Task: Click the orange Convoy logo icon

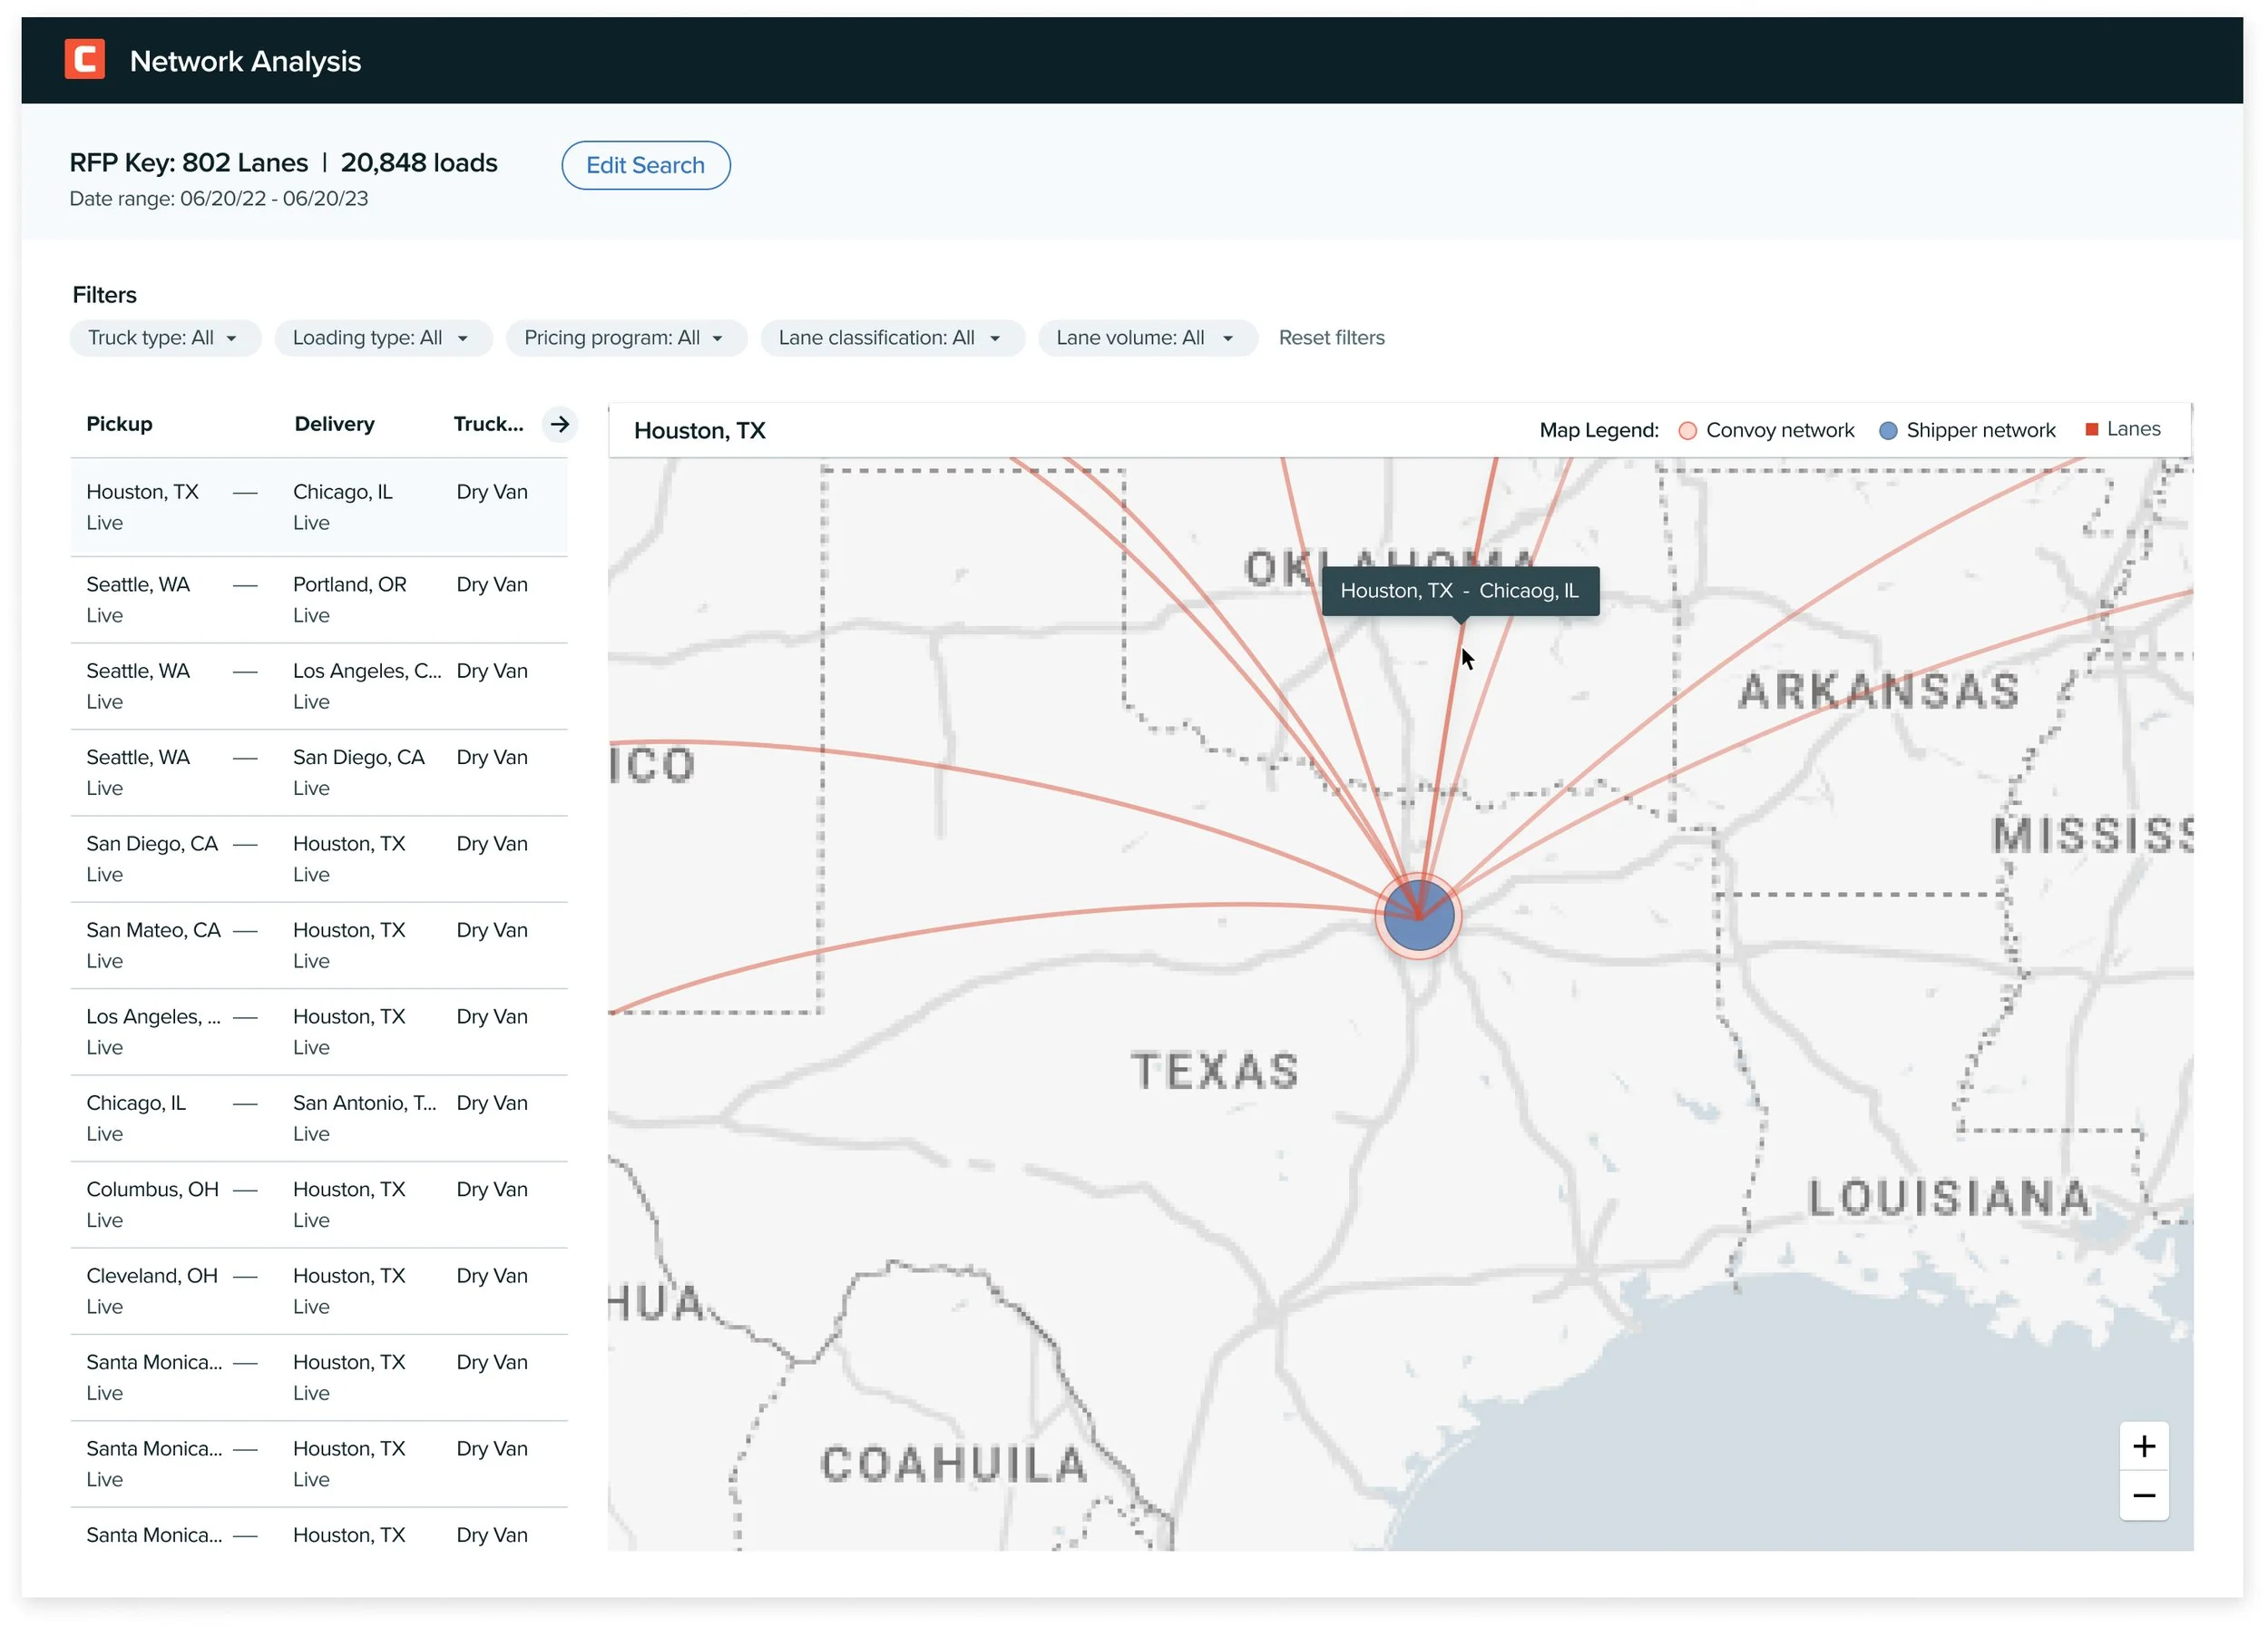Action: pyautogui.click(x=85, y=59)
